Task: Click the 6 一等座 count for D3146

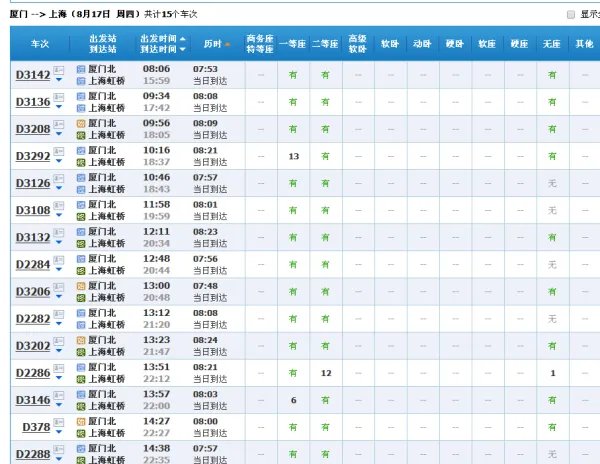Action: pyautogui.click(x=293, y=401)
